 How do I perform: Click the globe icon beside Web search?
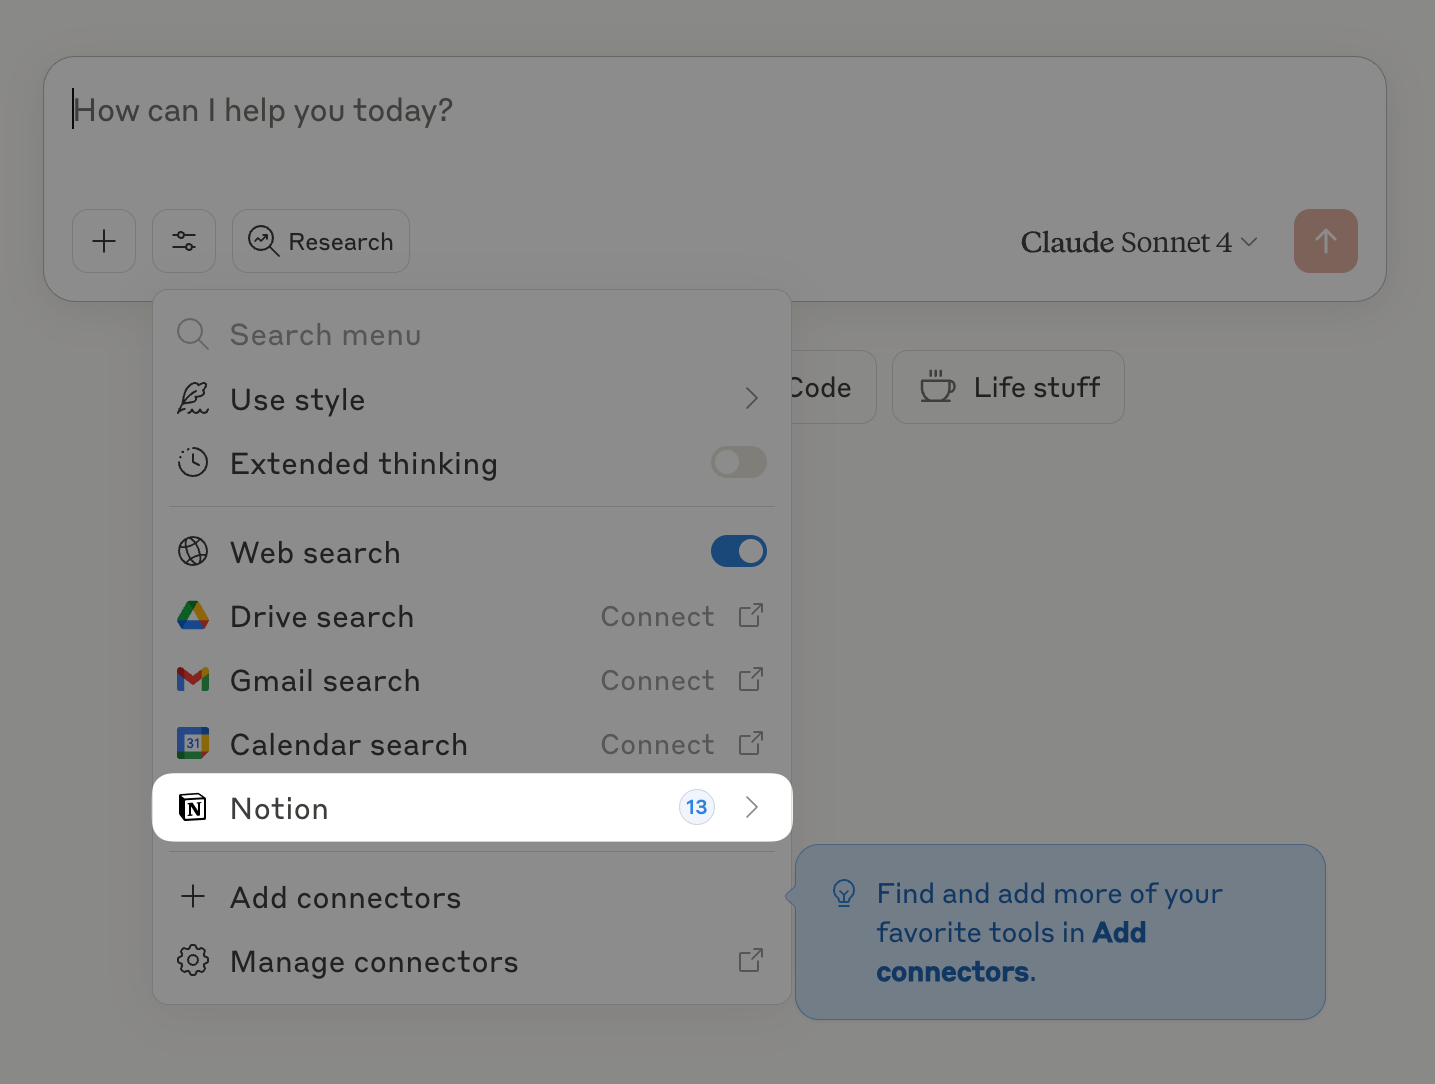pos(193,551)
